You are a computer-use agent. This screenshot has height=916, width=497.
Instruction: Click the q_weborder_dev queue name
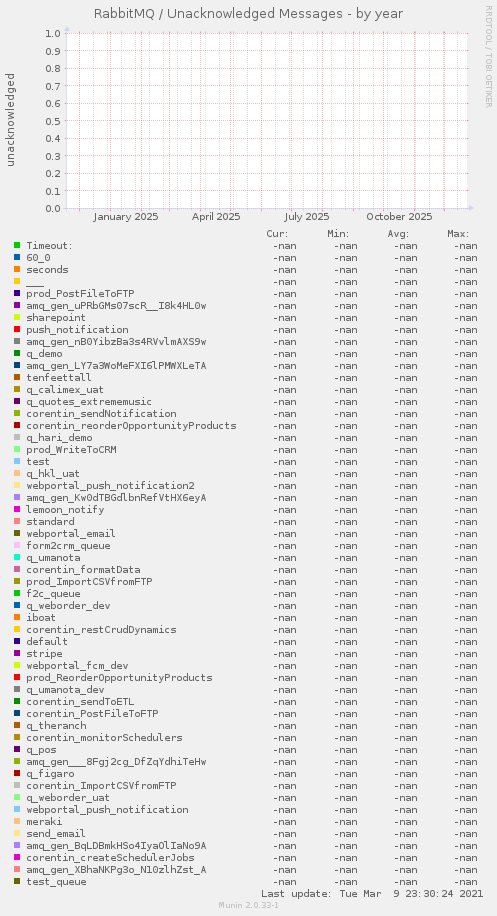(x=68, y=605)
